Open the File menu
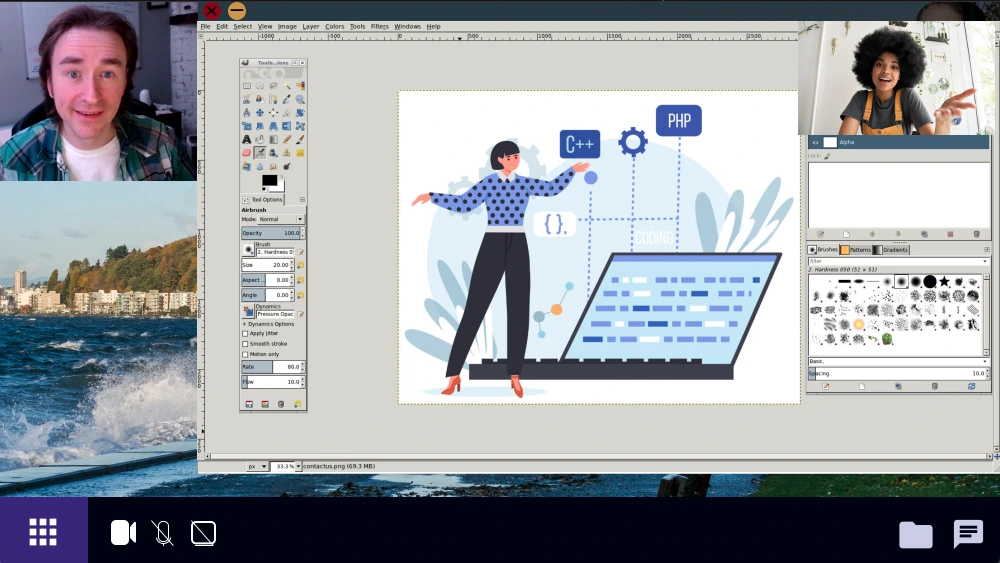 coord(205,26)
